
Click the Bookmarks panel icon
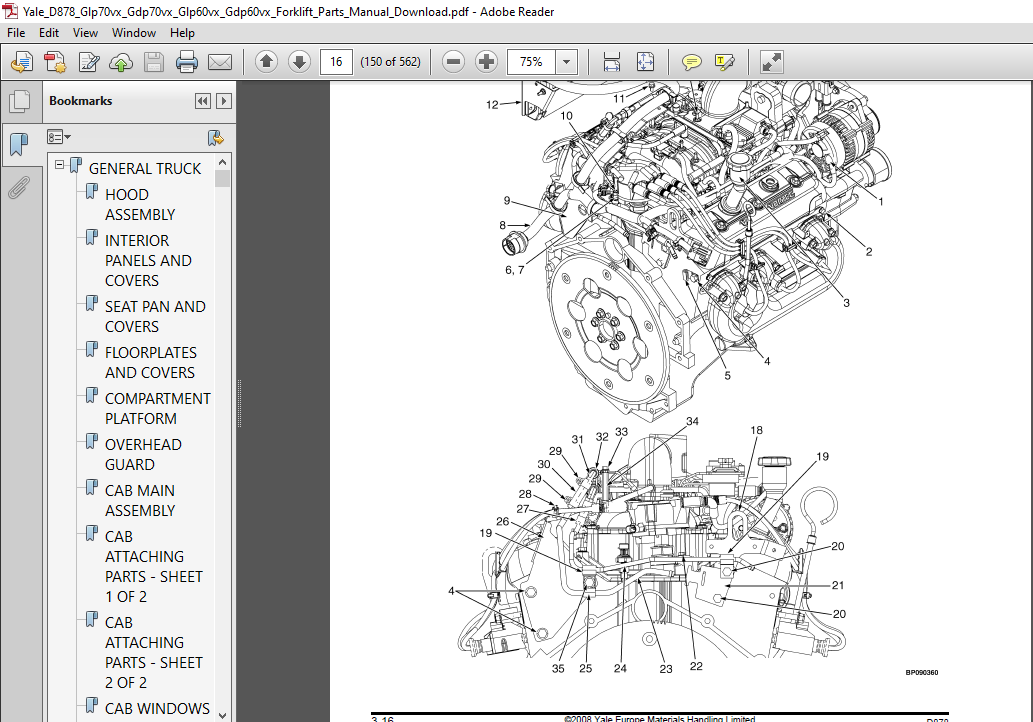[20, 143]
